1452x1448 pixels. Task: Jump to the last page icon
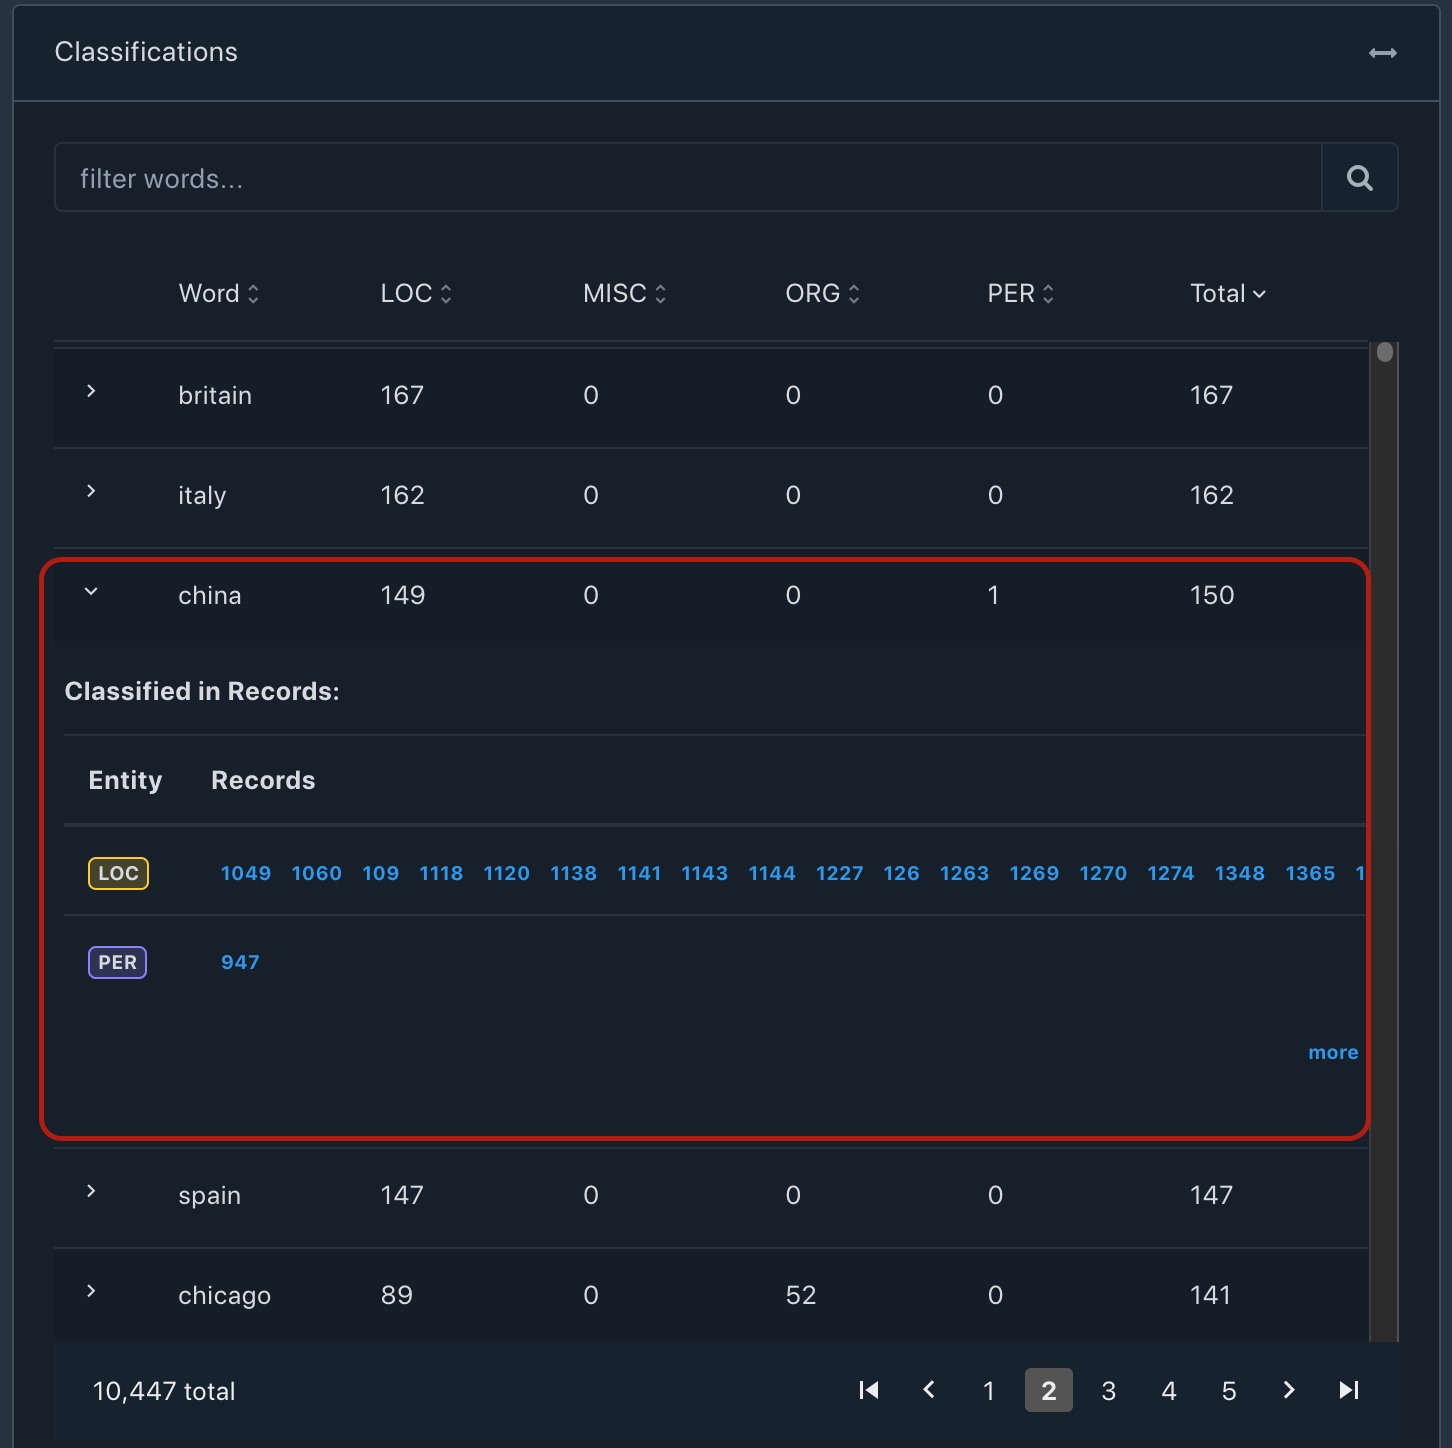coord(1348,1390)
